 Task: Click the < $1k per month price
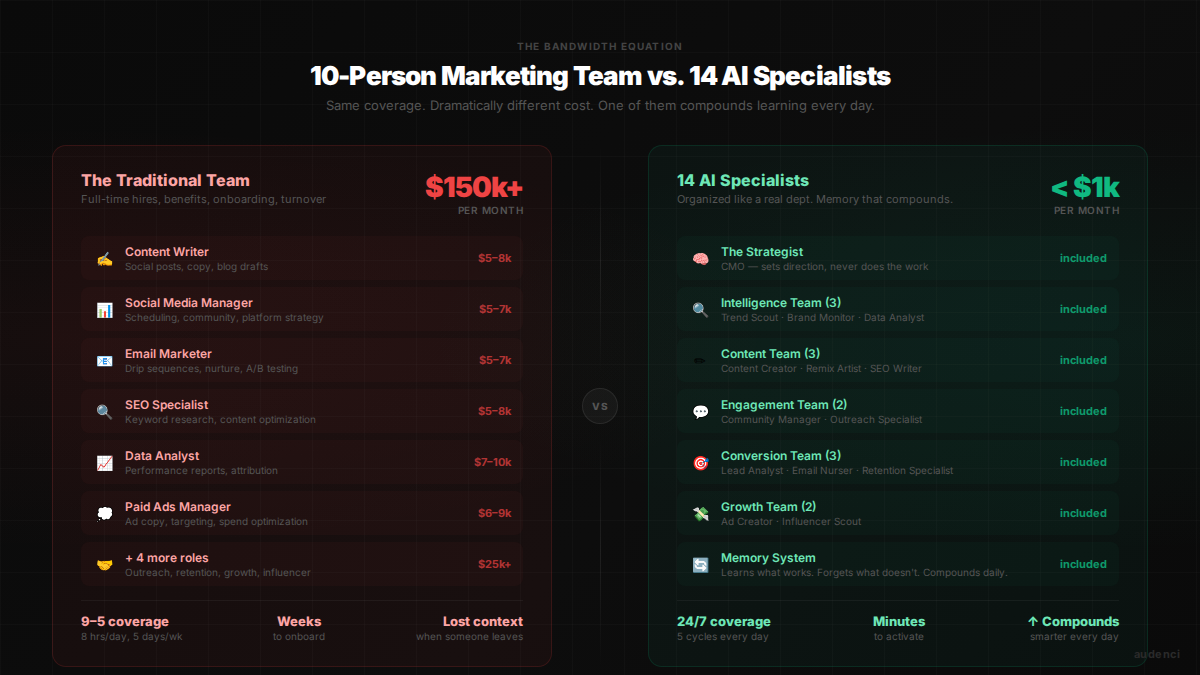pyautogui.click(x=1085, y=188)
